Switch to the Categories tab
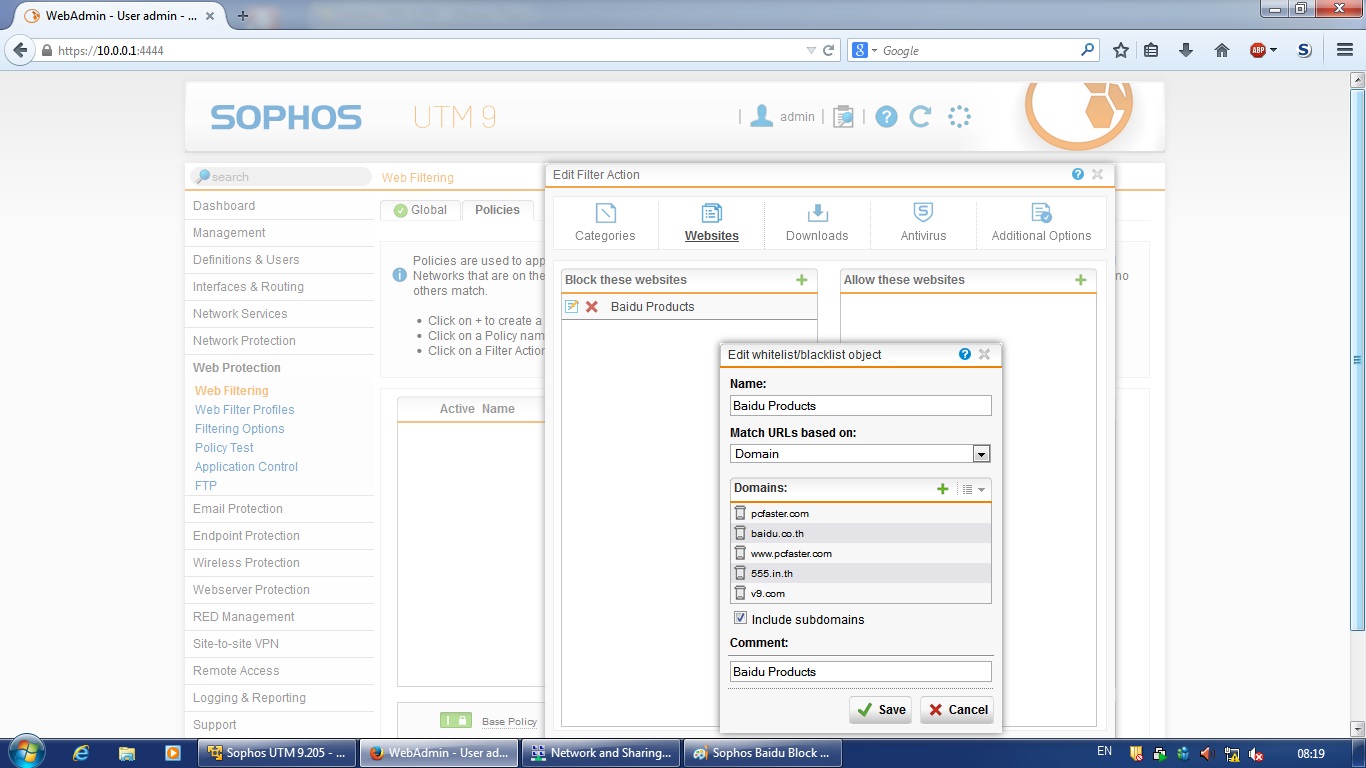 pos(605,223)
